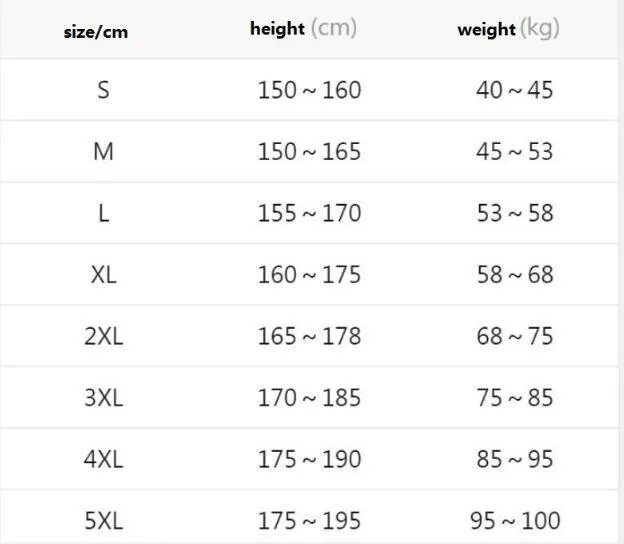This screenshot has width=624, height=544.
Task: Click the size/cm column header
Action: coord(96,32)
